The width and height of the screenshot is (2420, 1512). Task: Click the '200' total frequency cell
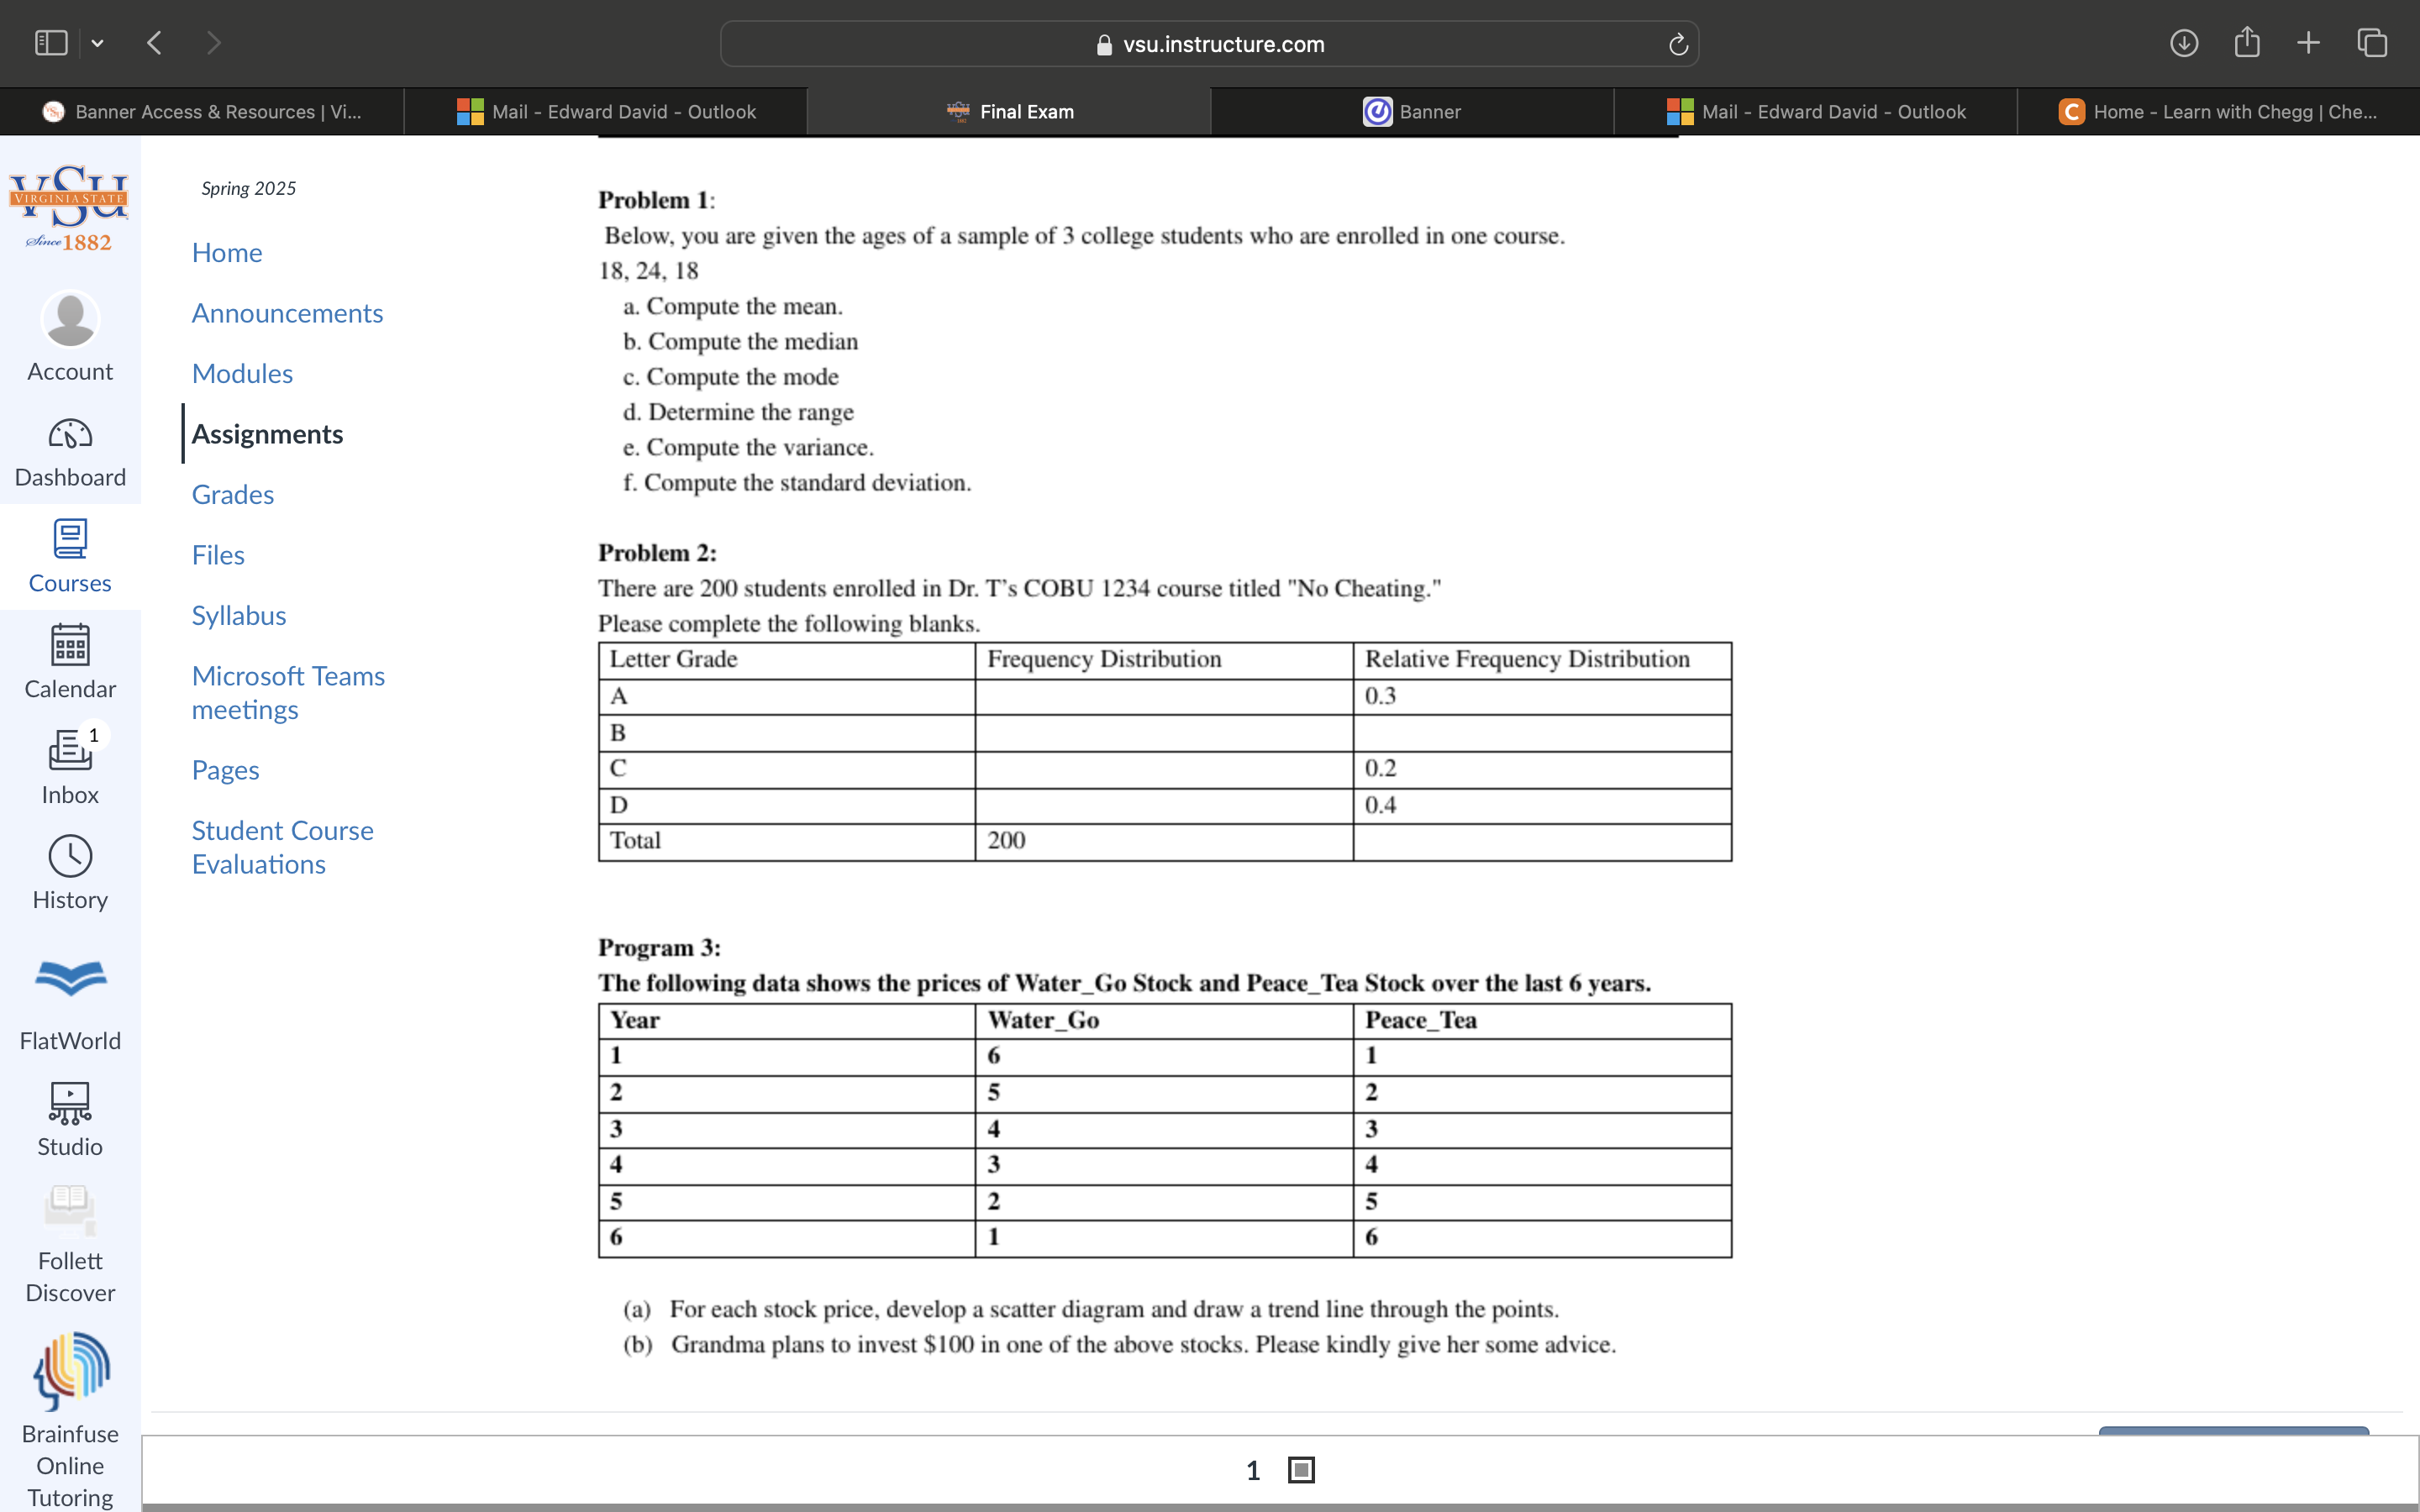tap(1164, 841)
